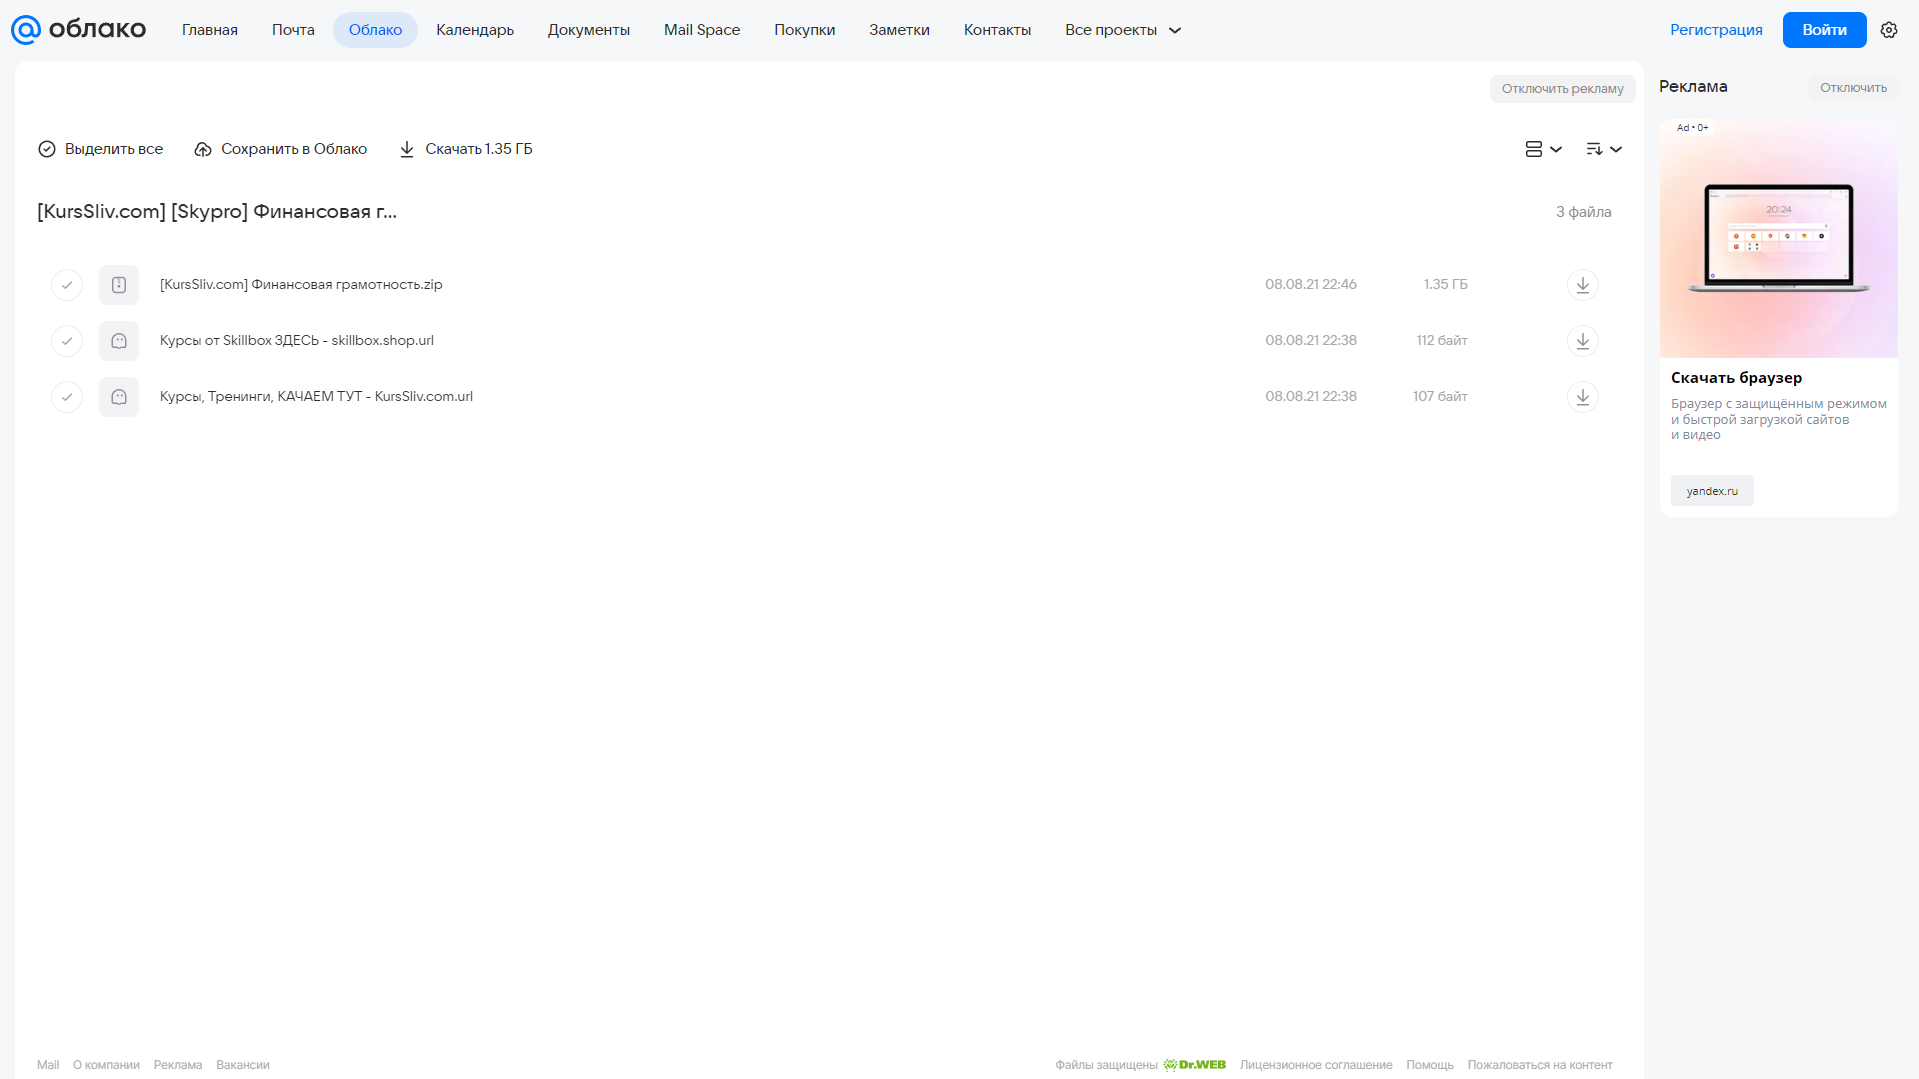The width and height of the screenshot is (1919, 1079).
Task: Download the Финансовая грамотность.zip file via its arrow icon
Action: (1582, 285)
